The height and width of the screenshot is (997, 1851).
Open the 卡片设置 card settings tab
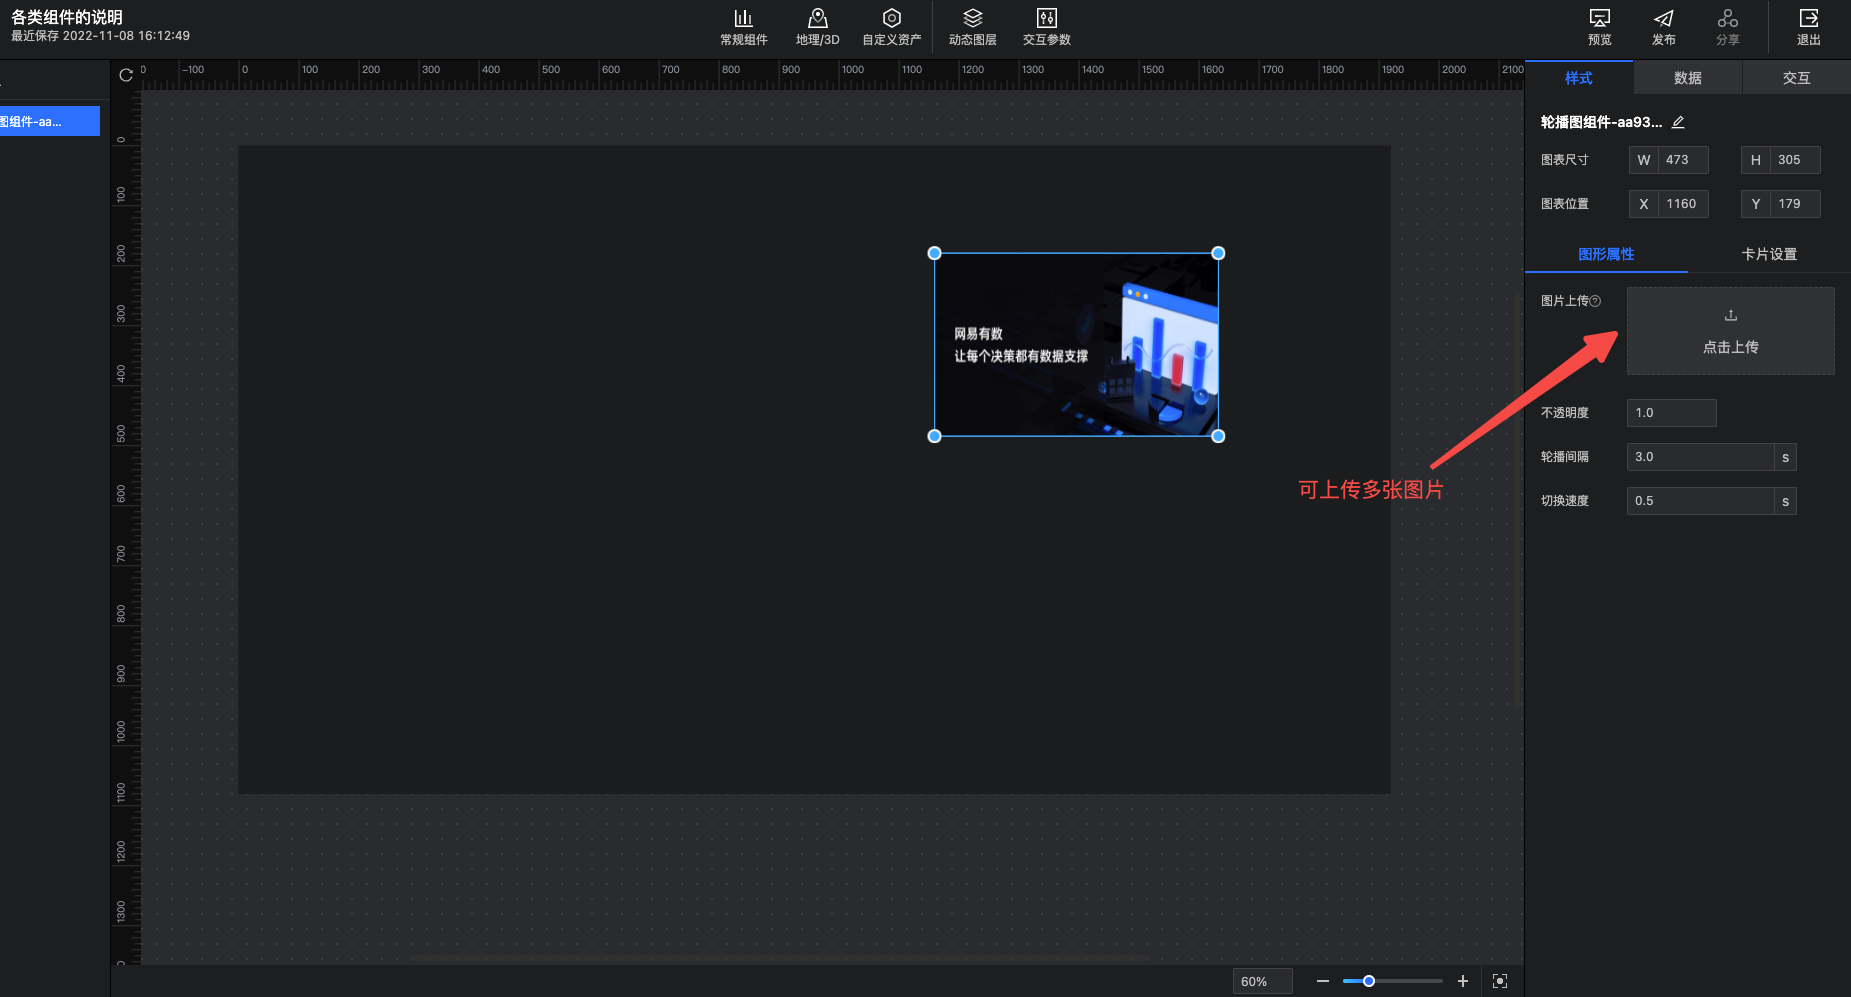pyautogui.click(x=1768, y=254)
